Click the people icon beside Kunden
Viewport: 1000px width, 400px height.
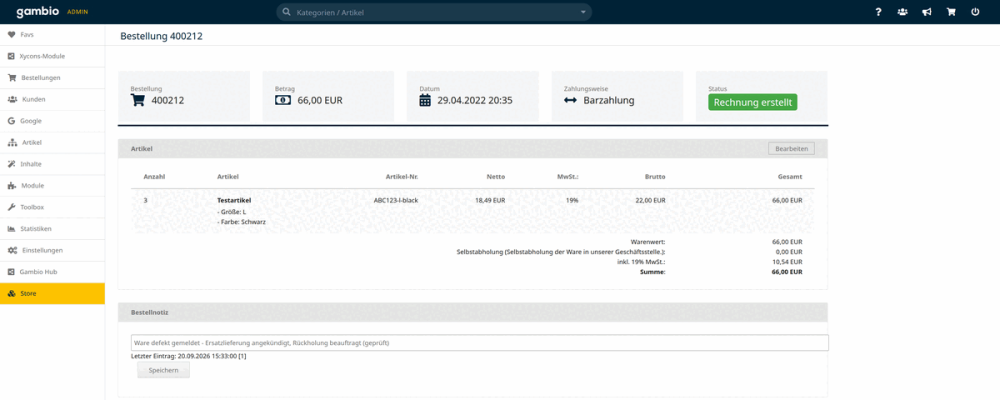pyautogui.click(x=11, y=100)
